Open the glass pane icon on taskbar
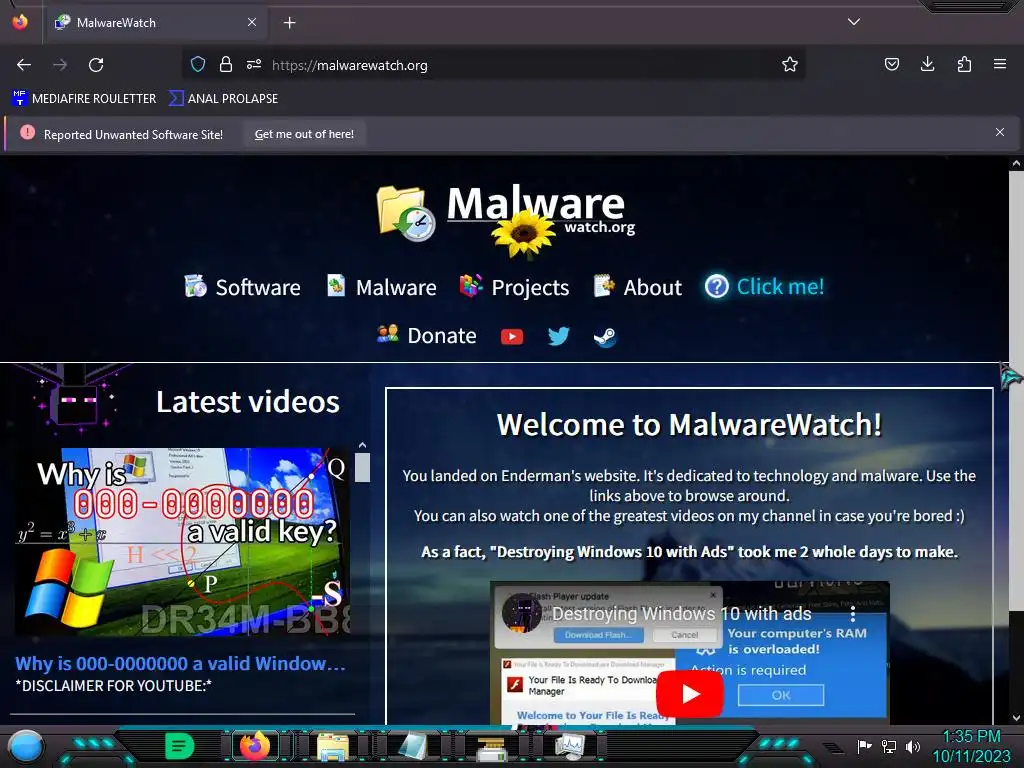Image resolution: width=1024 pixels, height=768 pixels. pos(412,746)
